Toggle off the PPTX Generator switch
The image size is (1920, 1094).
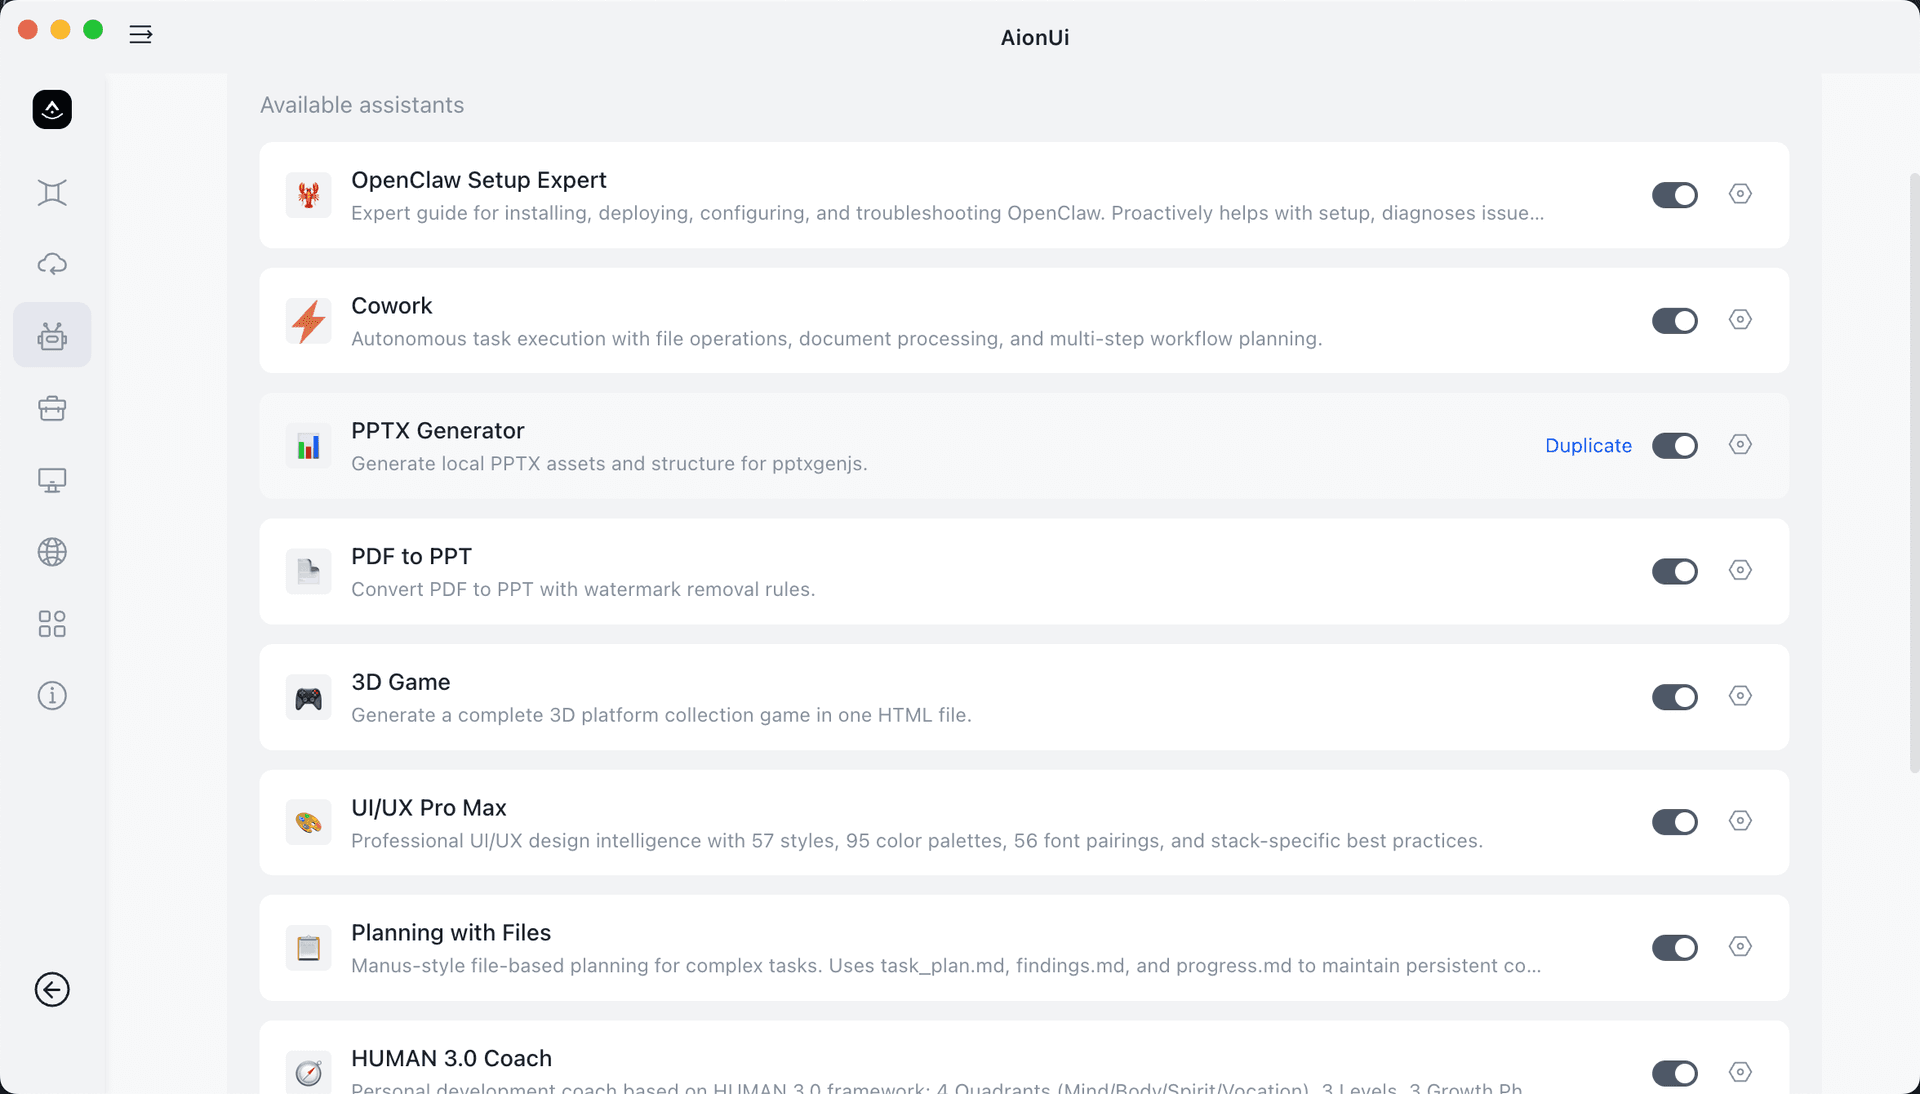pos(1675,446)
